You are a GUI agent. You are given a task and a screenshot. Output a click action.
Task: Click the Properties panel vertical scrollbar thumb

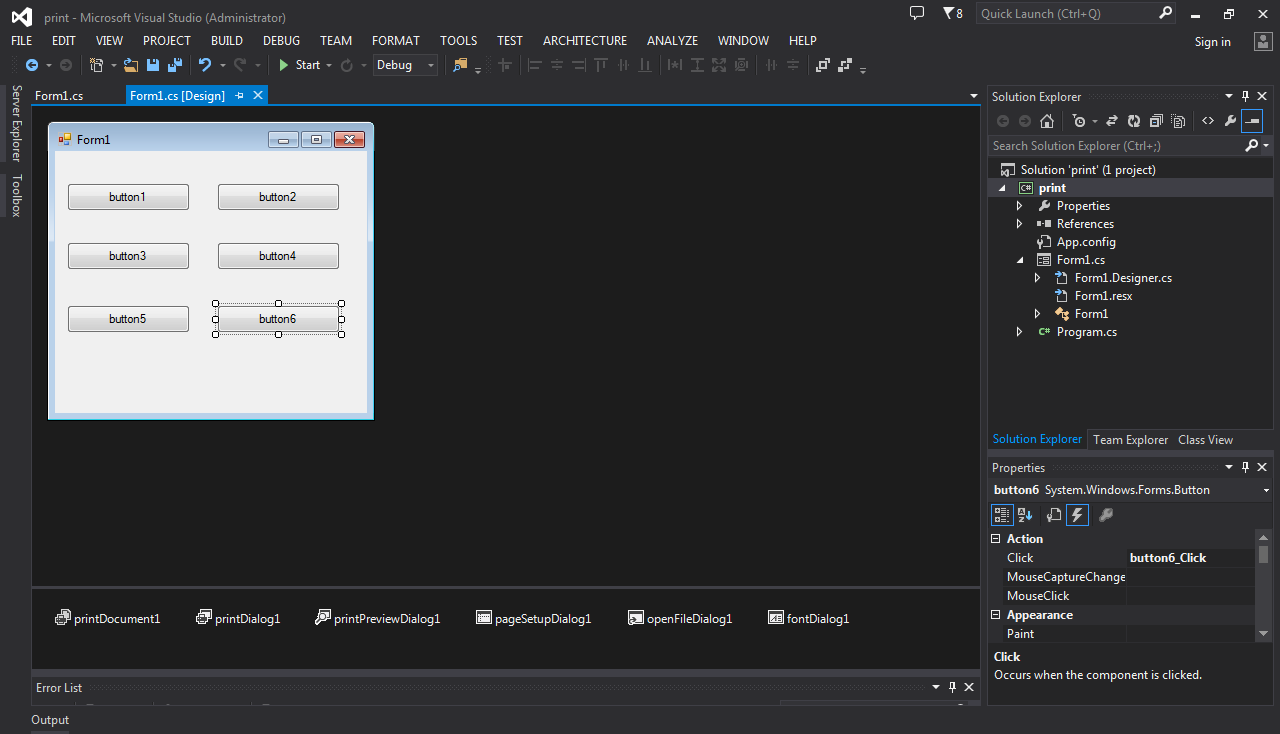point(1263,554)
